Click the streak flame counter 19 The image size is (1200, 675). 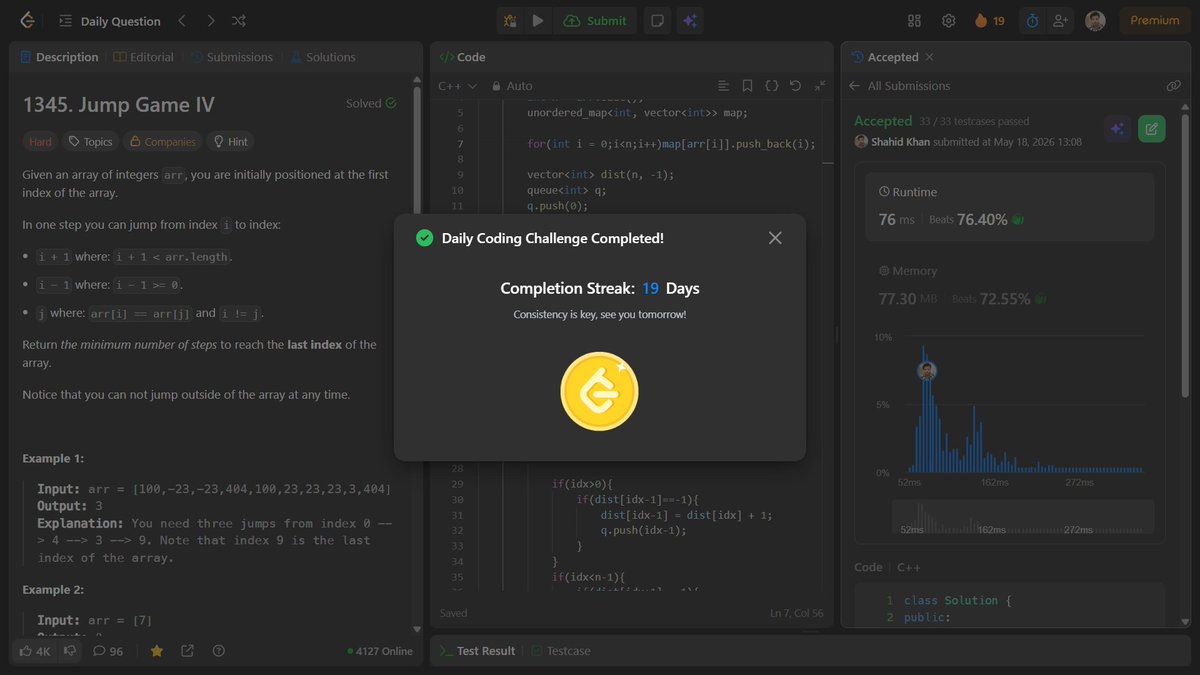point(989,21)
